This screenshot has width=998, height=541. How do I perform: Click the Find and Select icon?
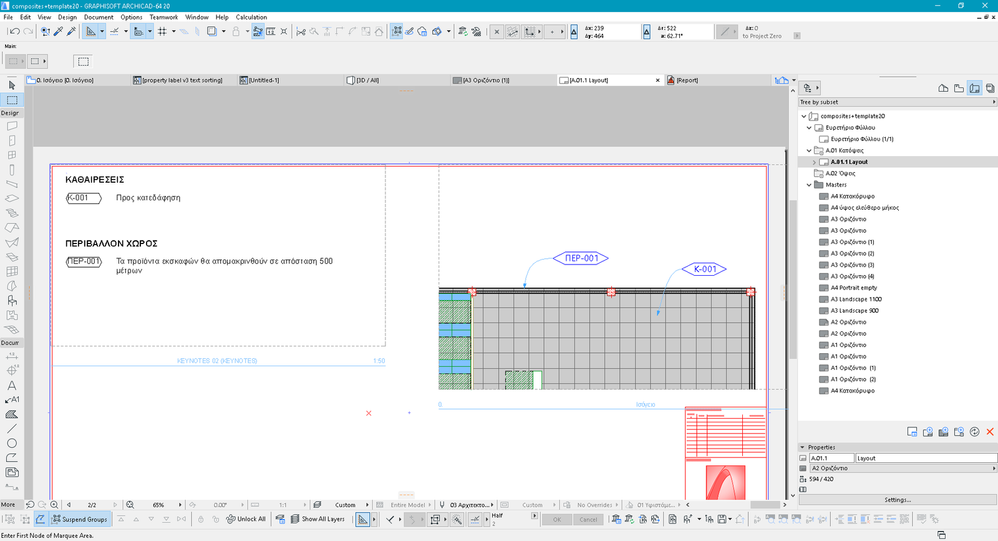point(45,31)
